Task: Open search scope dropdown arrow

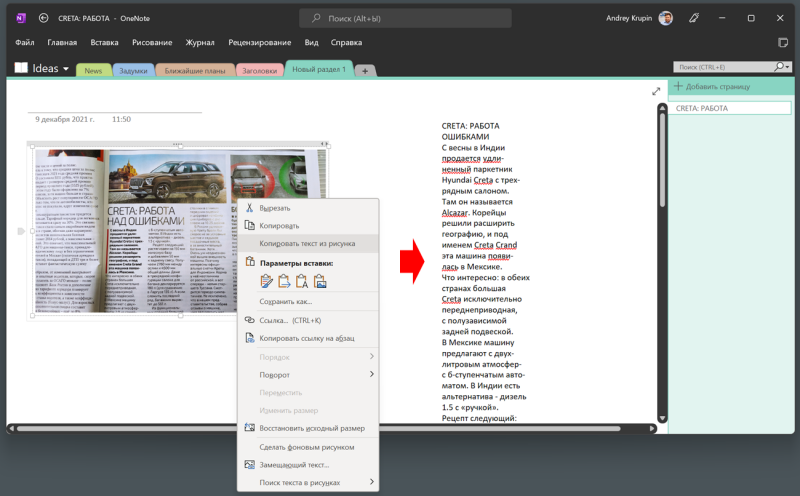Action: 786,66
